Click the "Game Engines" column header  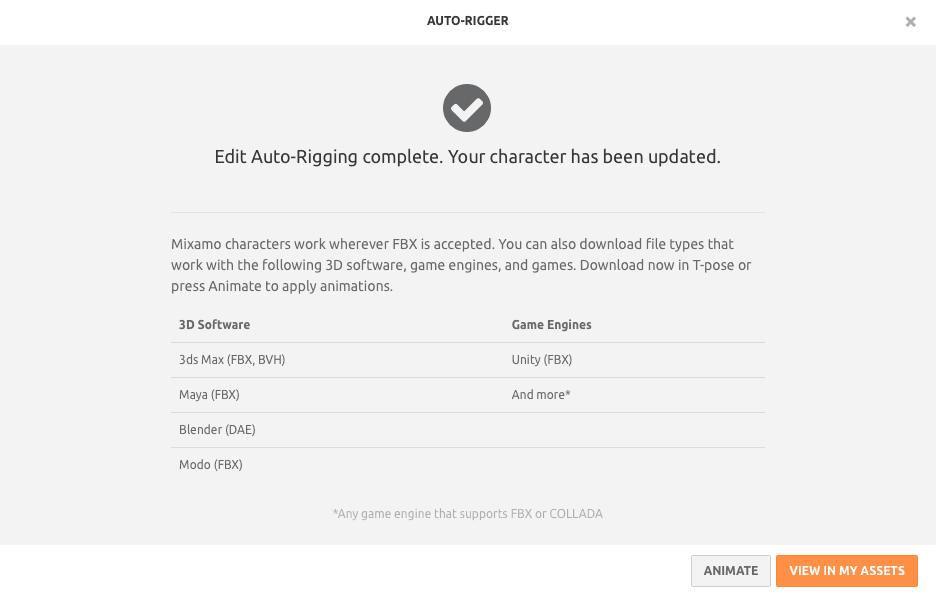552,325
